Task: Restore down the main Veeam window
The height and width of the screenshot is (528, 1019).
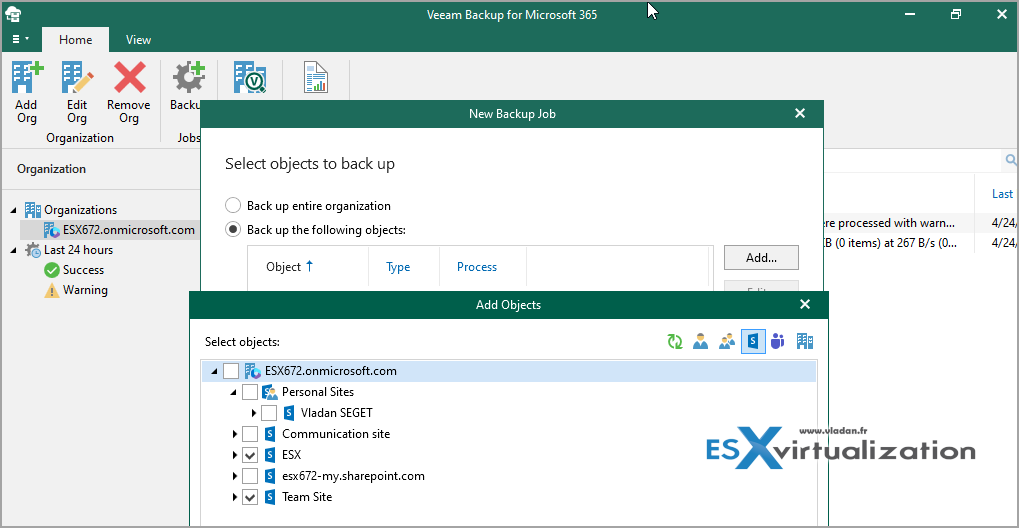Action: point(955,14)
